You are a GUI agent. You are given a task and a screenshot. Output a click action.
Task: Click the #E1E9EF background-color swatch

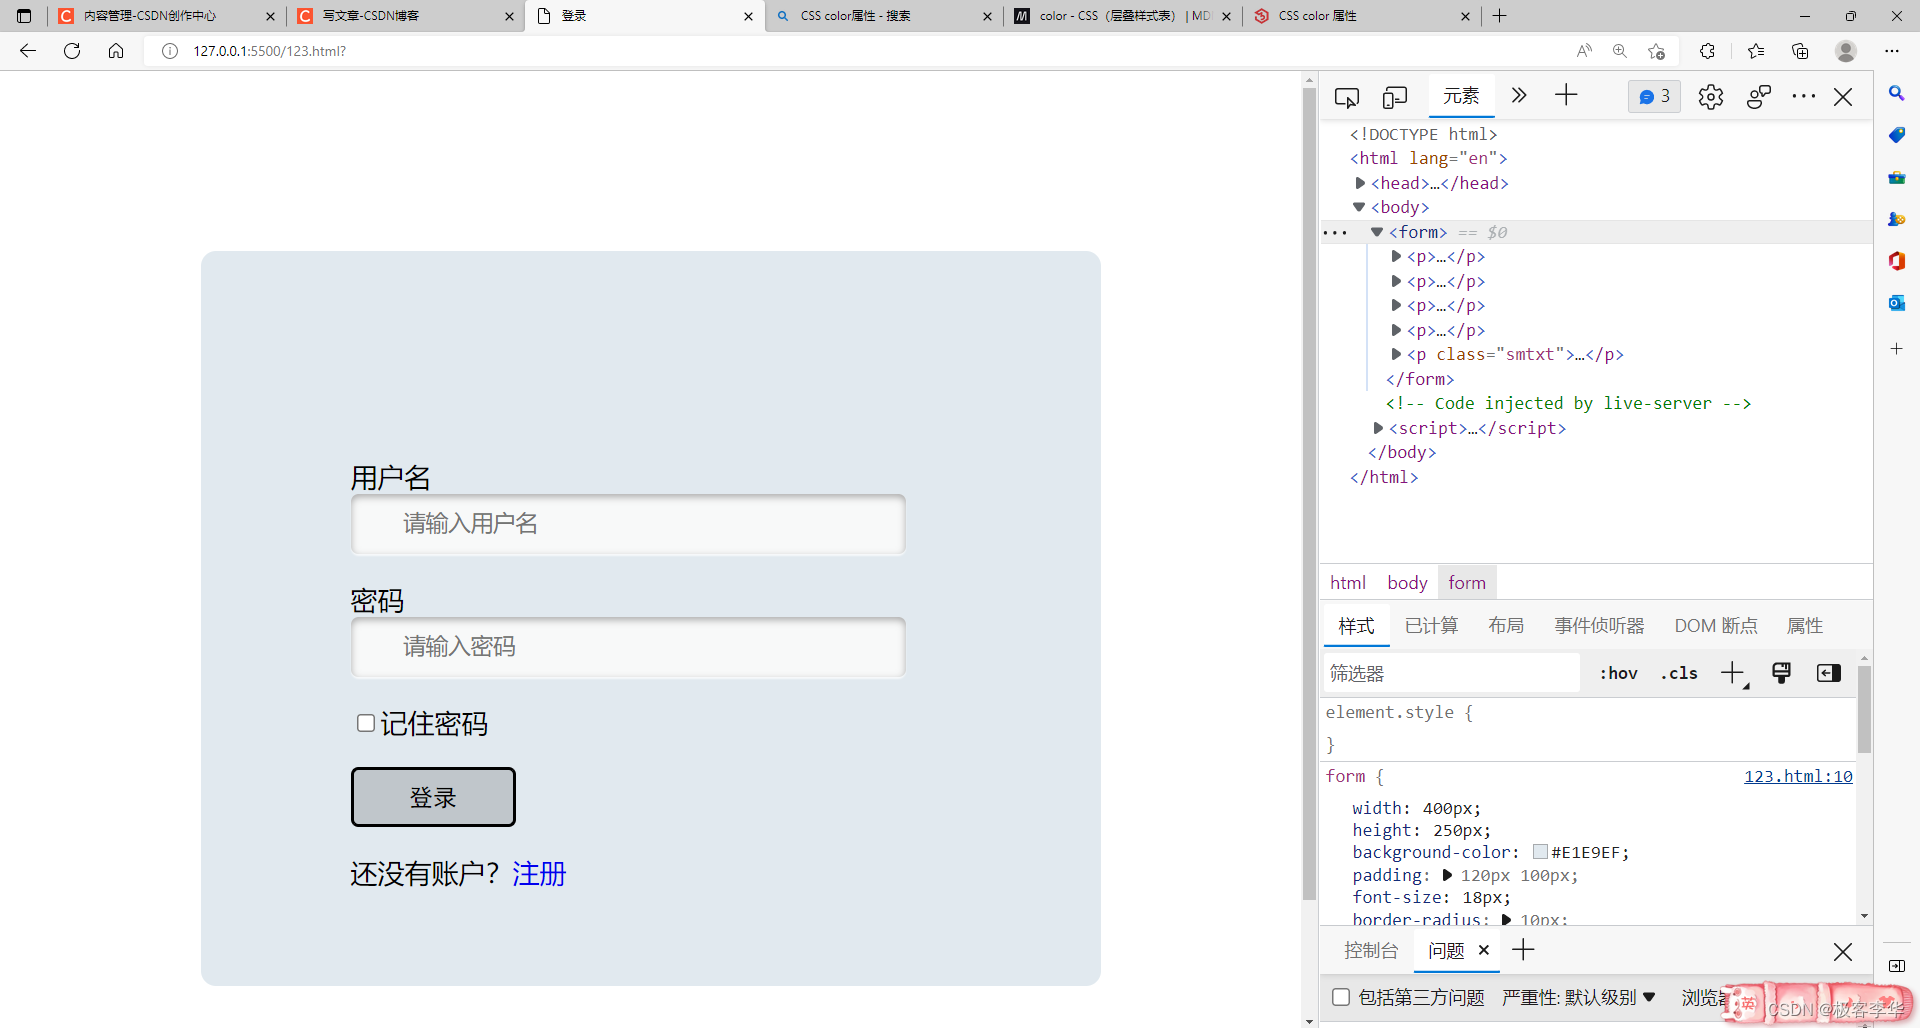[x=1540, y=852]
